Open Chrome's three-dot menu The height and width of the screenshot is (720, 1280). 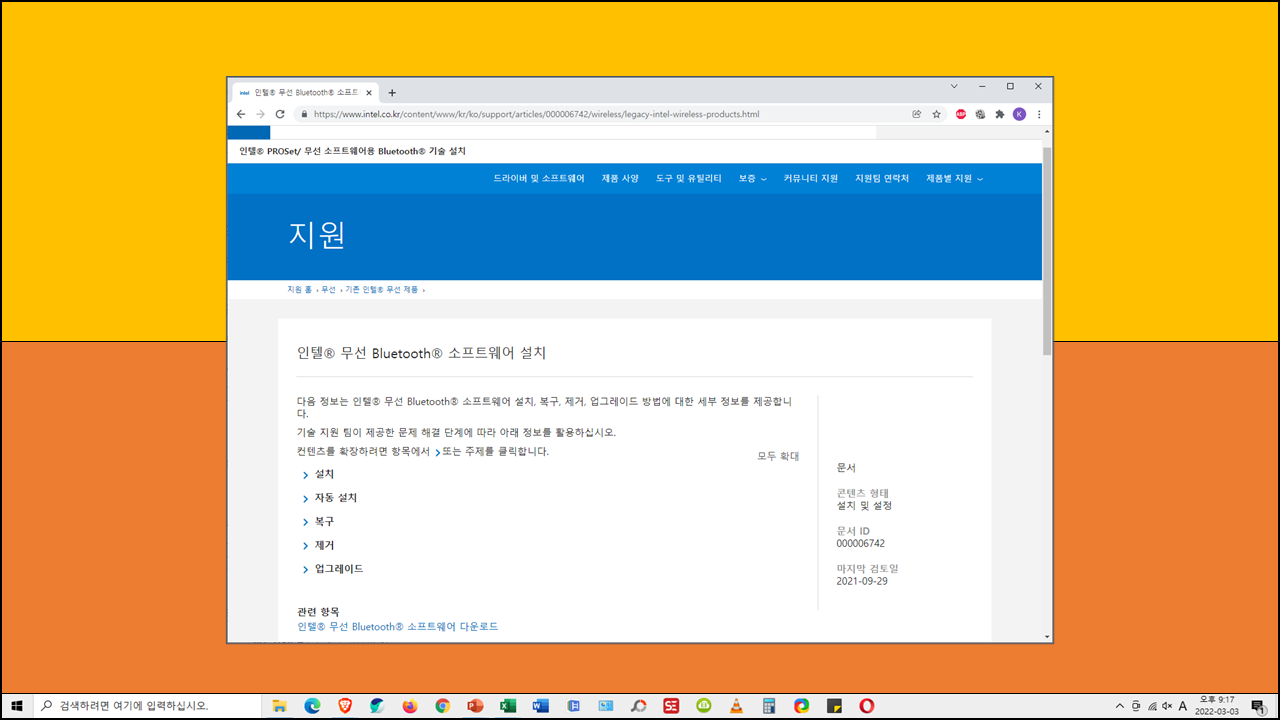tap(1039, 114)
